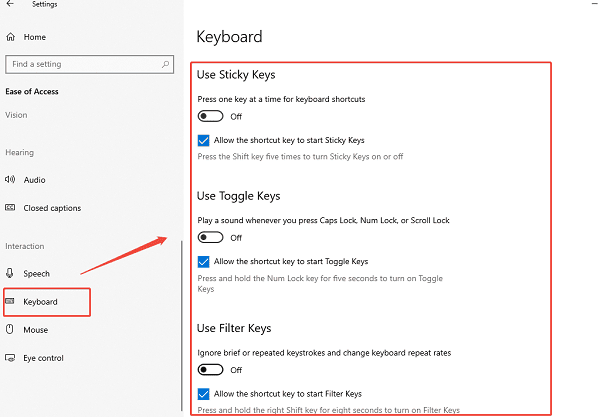Viewport: 600px width, 417px height.
Task: Open the Closed captions settings page
Action: pos(52,208)
